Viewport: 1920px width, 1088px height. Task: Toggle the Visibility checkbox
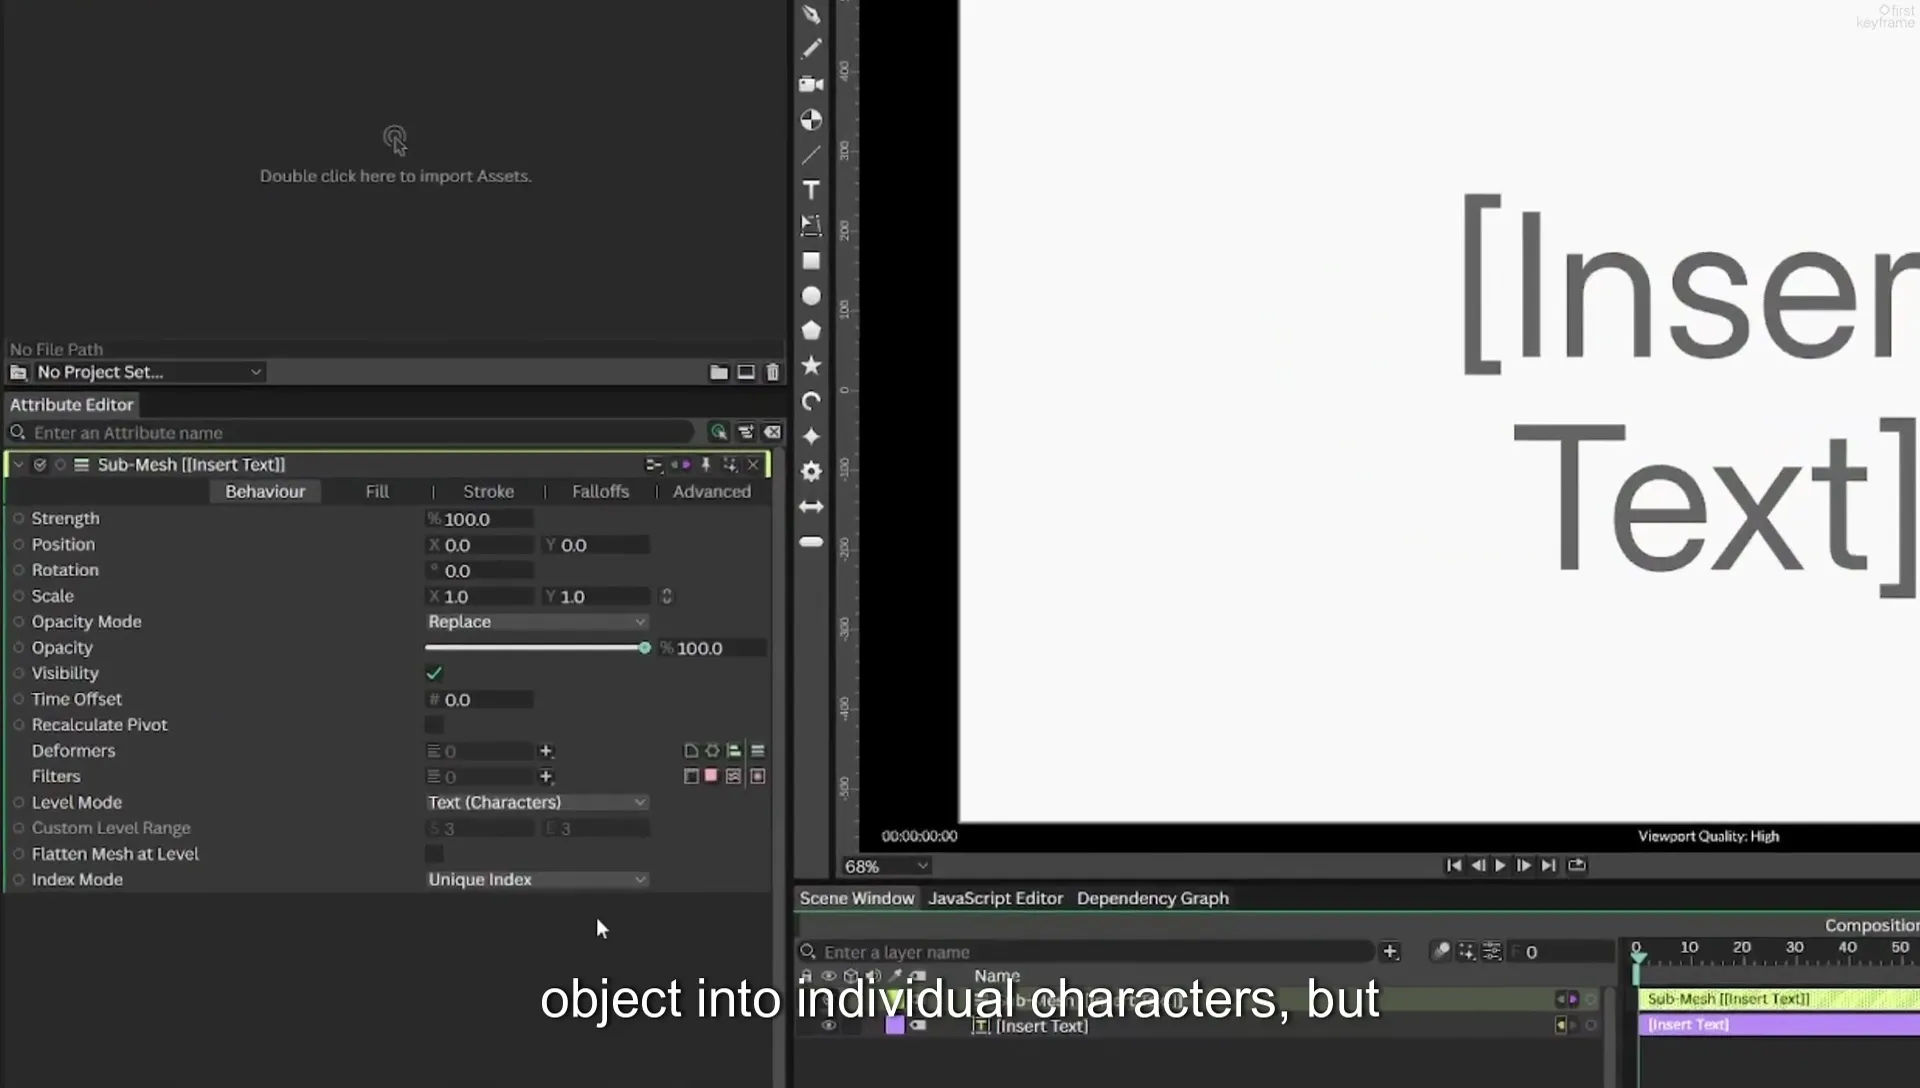coord(434,673)
